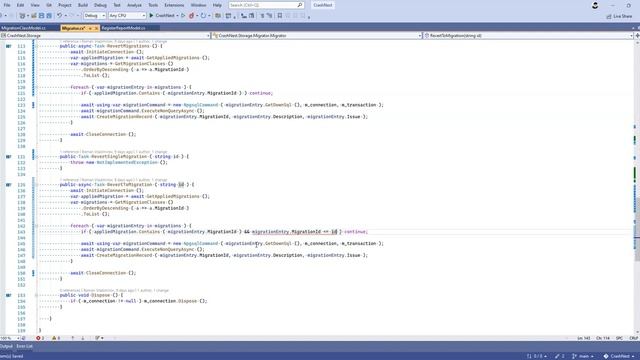Switch to the Output panel tab
This screenshot has height=360, width=640.
tap(6, 347)
